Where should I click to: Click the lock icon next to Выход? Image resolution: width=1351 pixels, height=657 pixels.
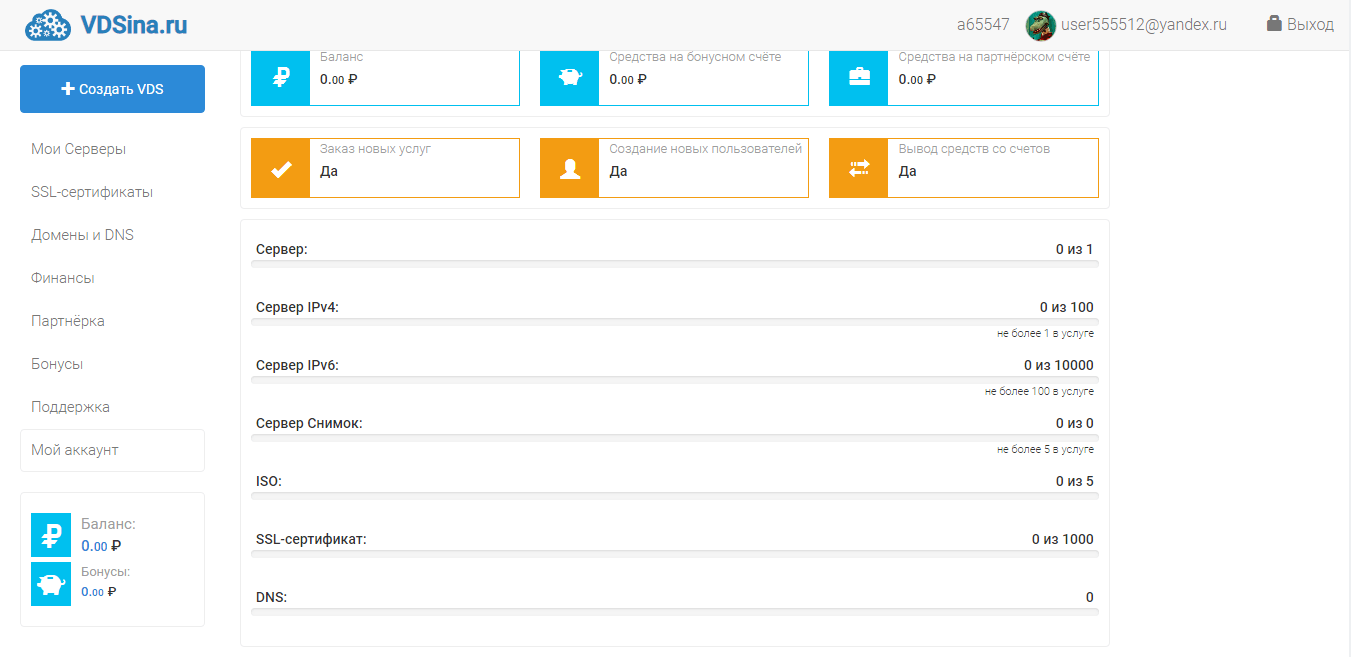click(x=1274, y=24)
